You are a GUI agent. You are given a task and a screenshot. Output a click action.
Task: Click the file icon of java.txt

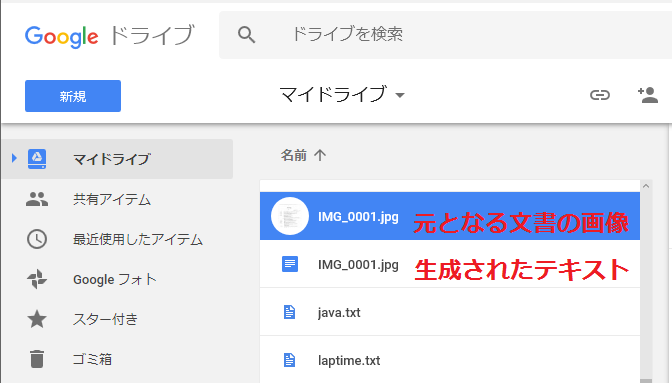tap(290, 312)
